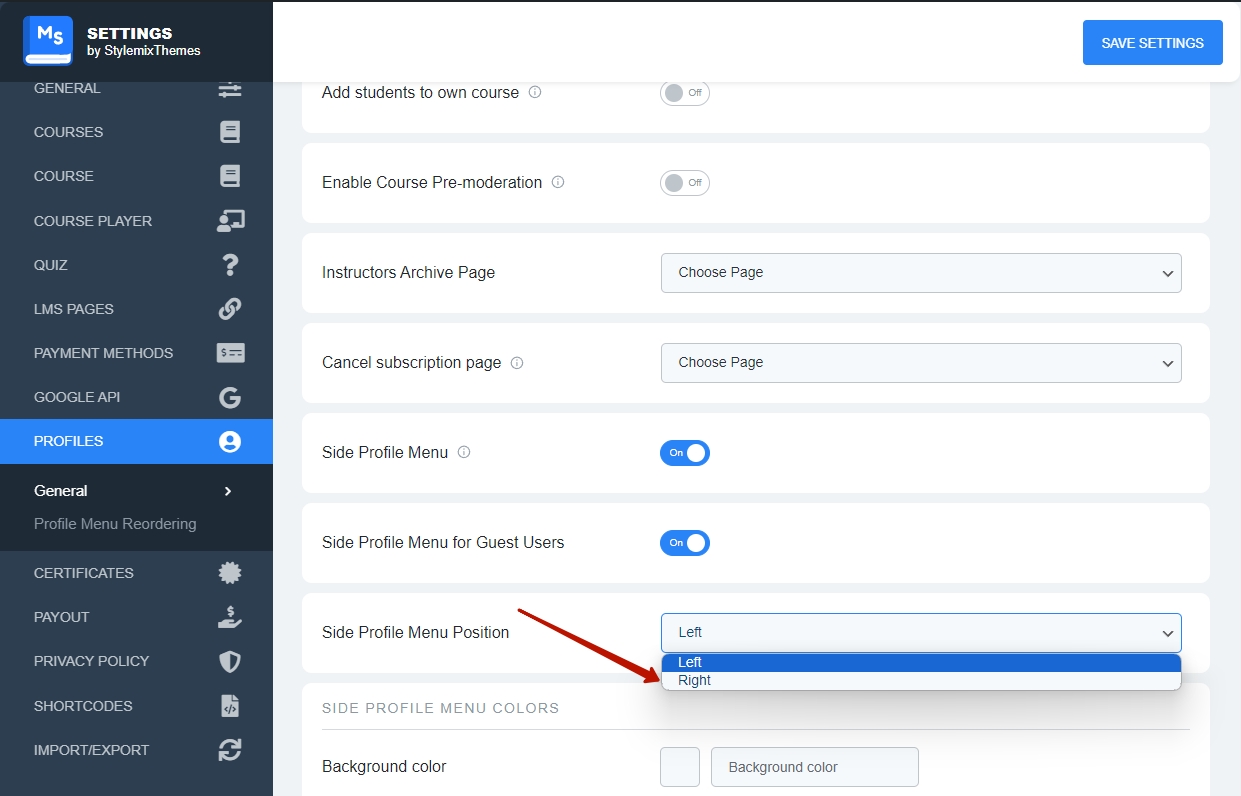
Task: Open Profile Menu Reordering sub-item
Action: click(115, 524)
